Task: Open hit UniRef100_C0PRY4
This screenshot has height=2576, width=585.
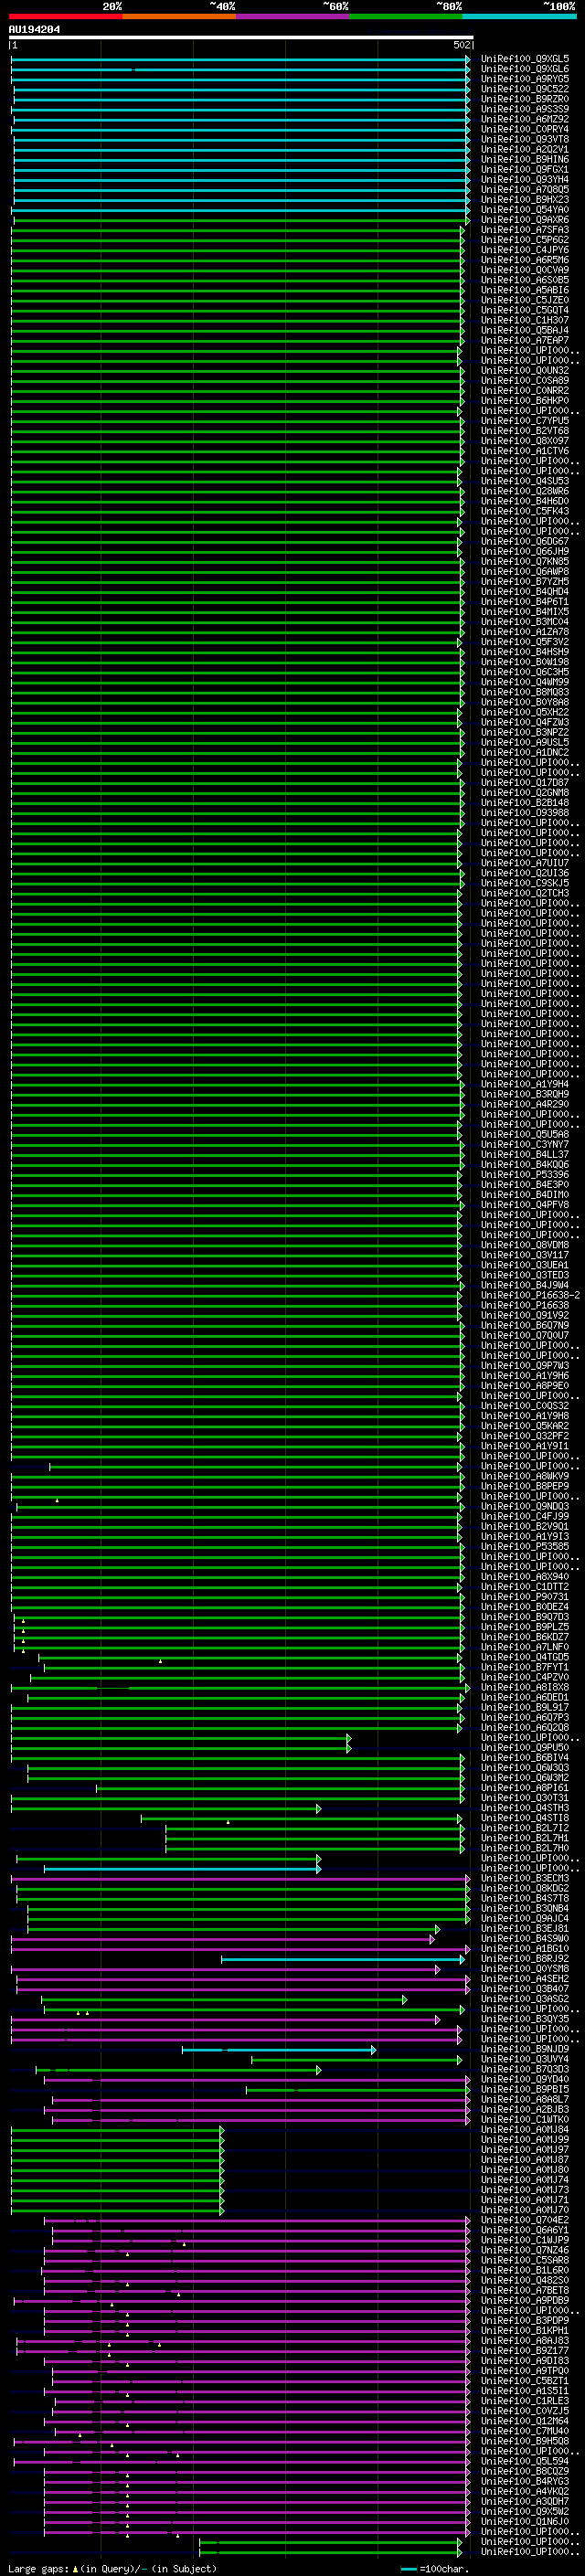Action: pyautogui.click(x=525, y=129)
